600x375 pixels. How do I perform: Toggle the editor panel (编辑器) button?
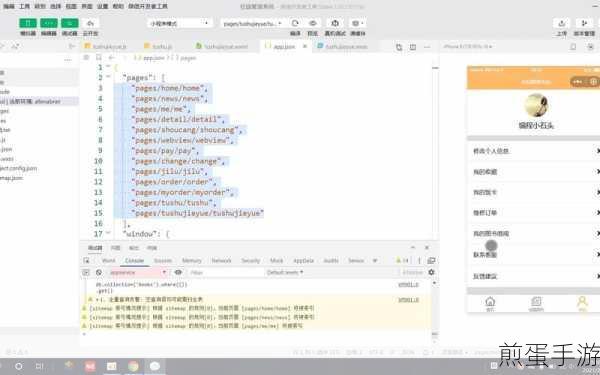click(x=49, y=23)
